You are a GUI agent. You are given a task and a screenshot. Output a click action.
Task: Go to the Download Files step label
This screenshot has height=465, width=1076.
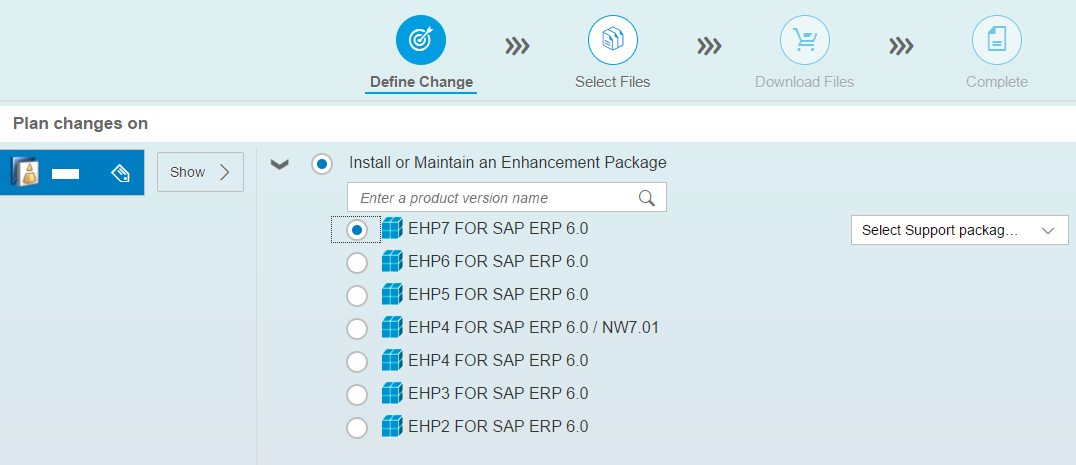tap(805, 82)
